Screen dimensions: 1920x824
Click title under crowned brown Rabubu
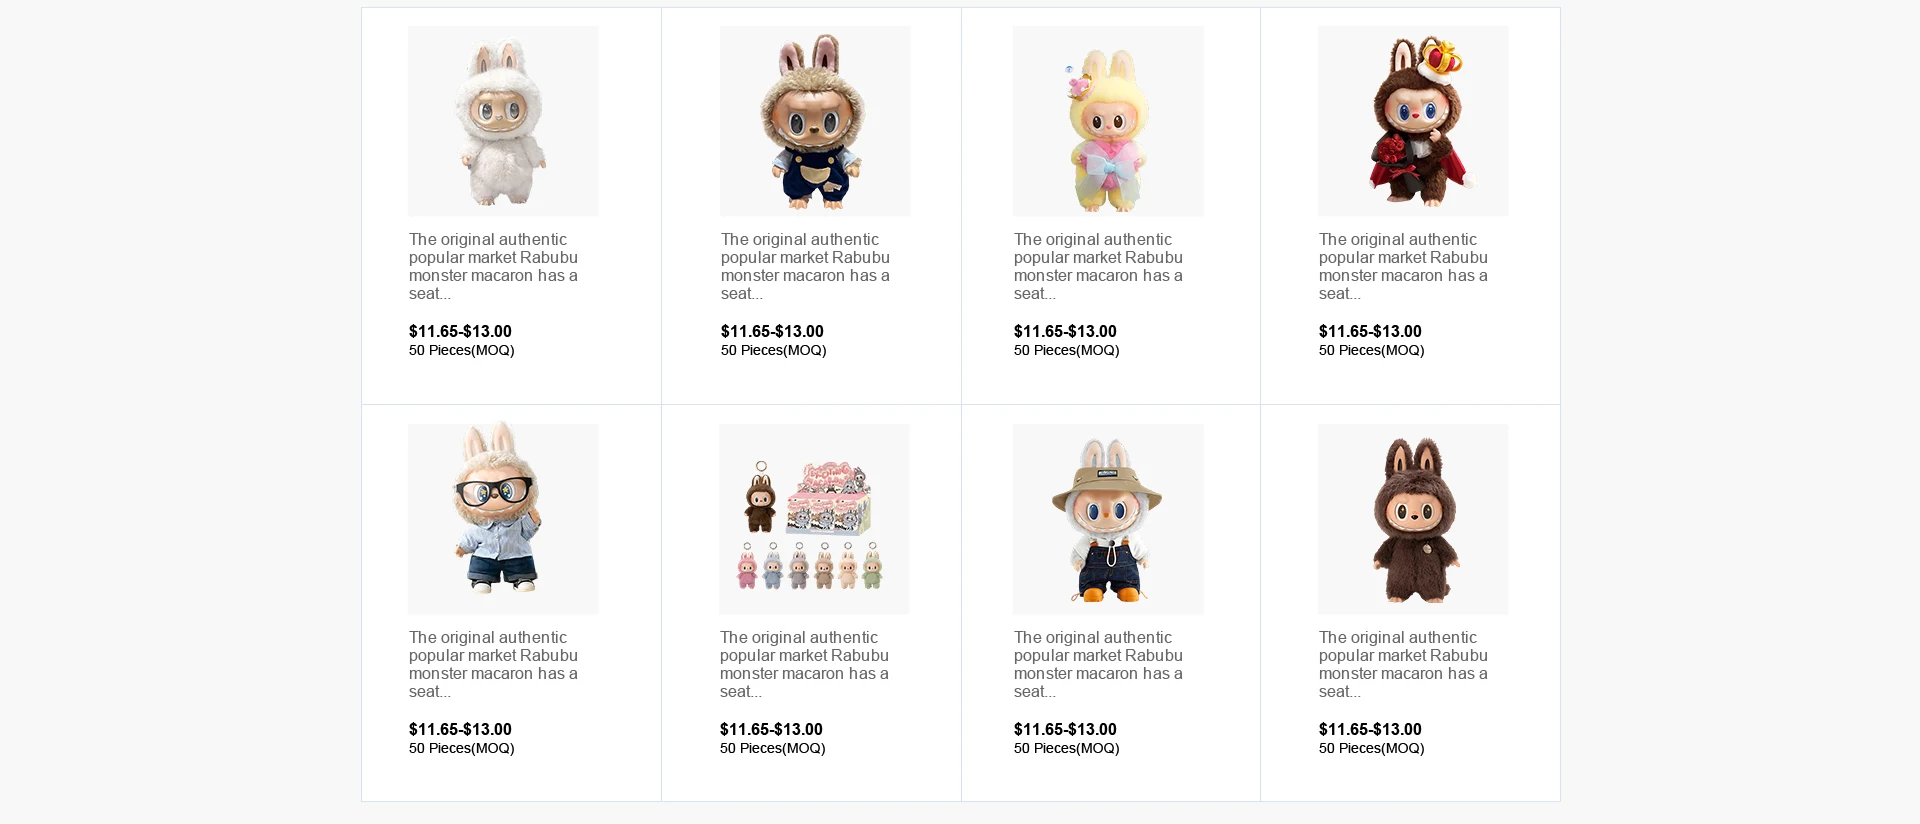[1403, 266]
